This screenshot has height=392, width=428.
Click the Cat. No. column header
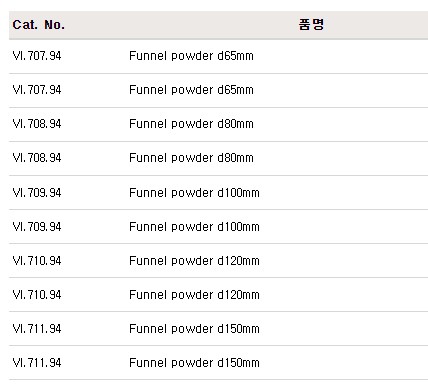(39, 25)
